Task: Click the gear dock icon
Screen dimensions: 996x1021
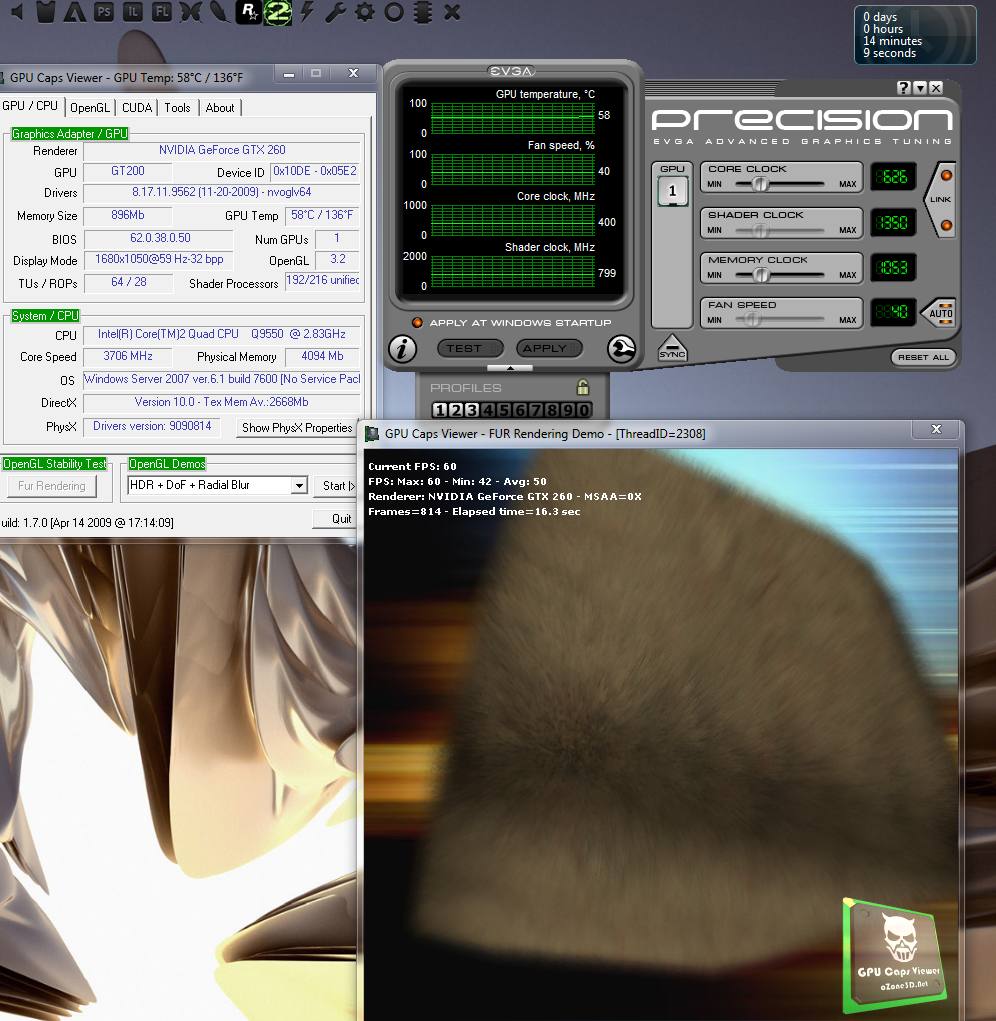Action: tap(365, 12)
